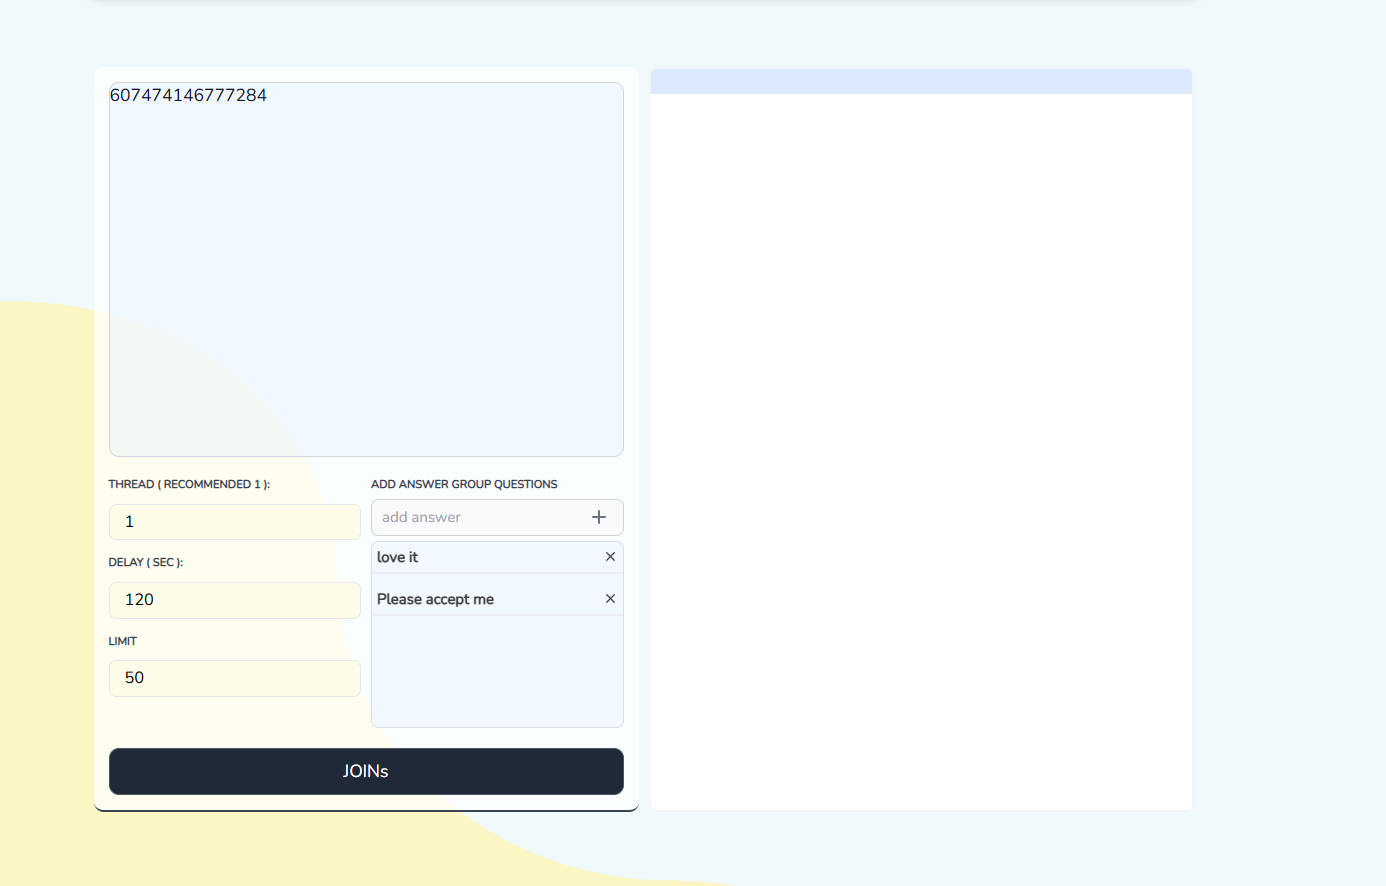Click the light blue output panel header
The image size is (1386, 886).
point(920,82)
